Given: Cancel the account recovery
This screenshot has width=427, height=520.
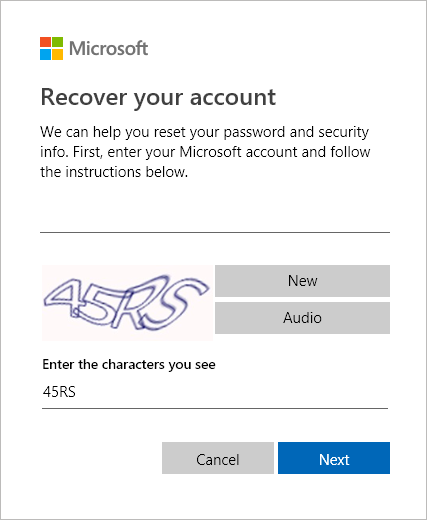Looking at the screenshot, I should (x=218, y=458).
